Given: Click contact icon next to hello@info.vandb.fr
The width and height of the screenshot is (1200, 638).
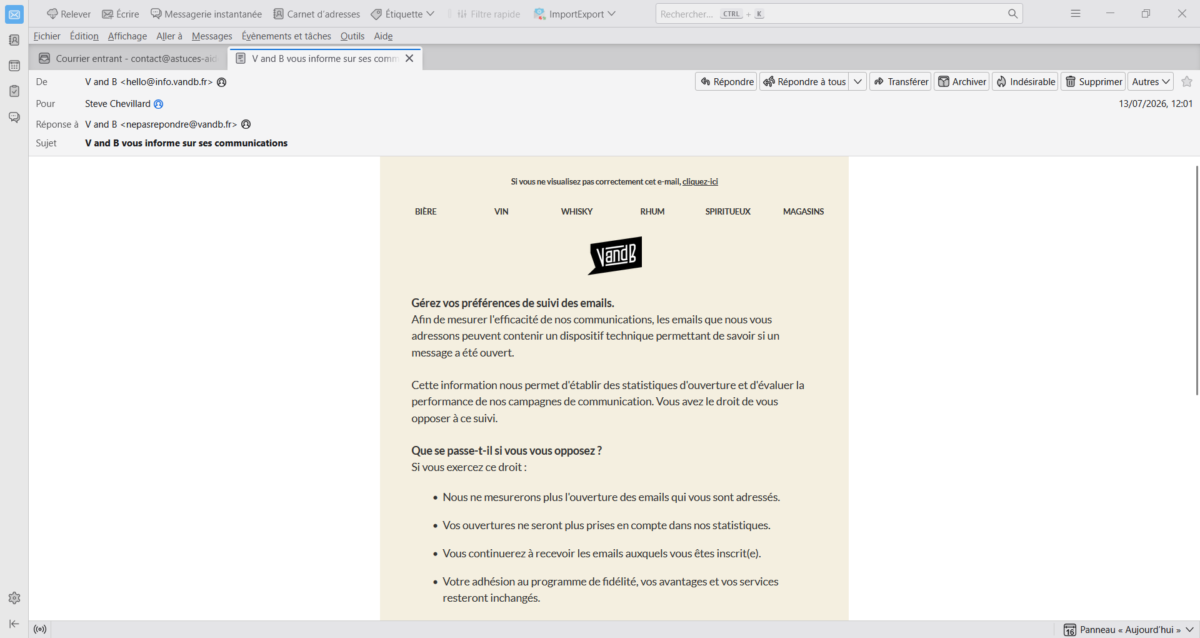Looking at the screenshot, I should [x=221, y=82].
